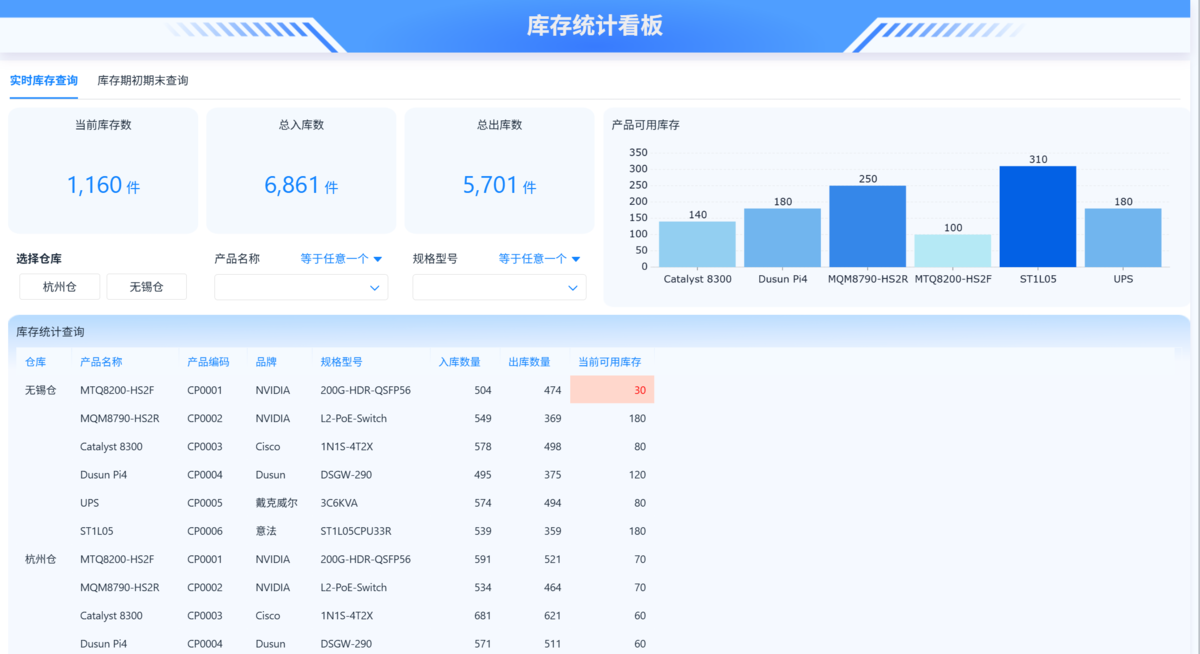Select the 实时库存查询 tab
Image resolution: width=1200 pixels, height=654 pixels.
coord(43,80)
